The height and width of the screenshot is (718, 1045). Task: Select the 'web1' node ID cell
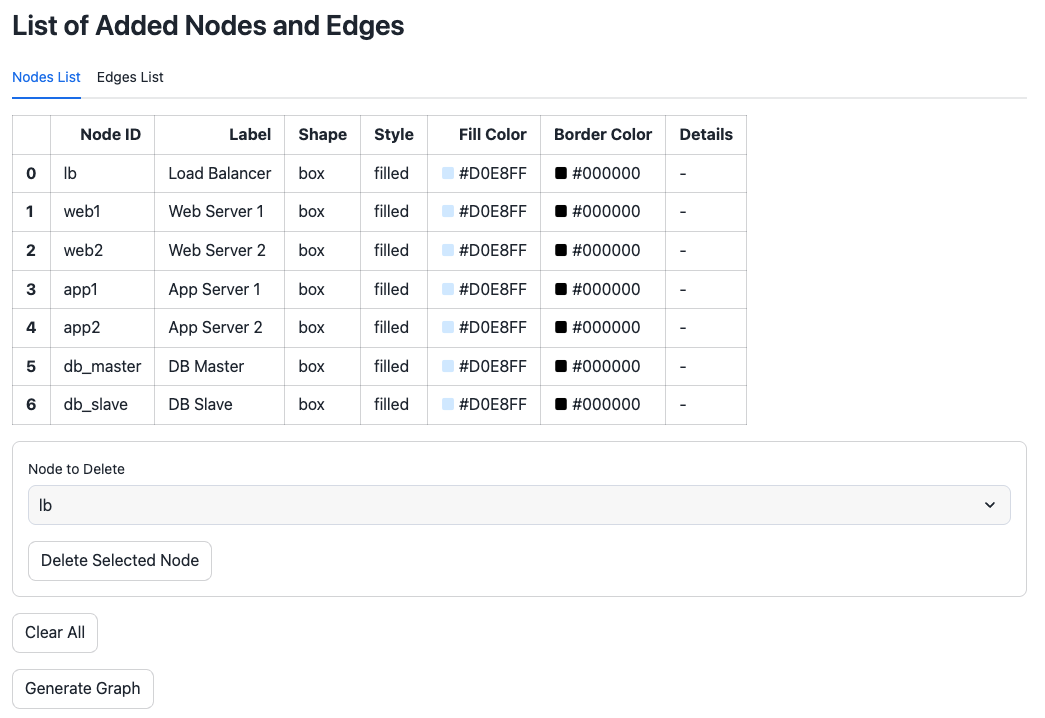click(x=103, y=212)
